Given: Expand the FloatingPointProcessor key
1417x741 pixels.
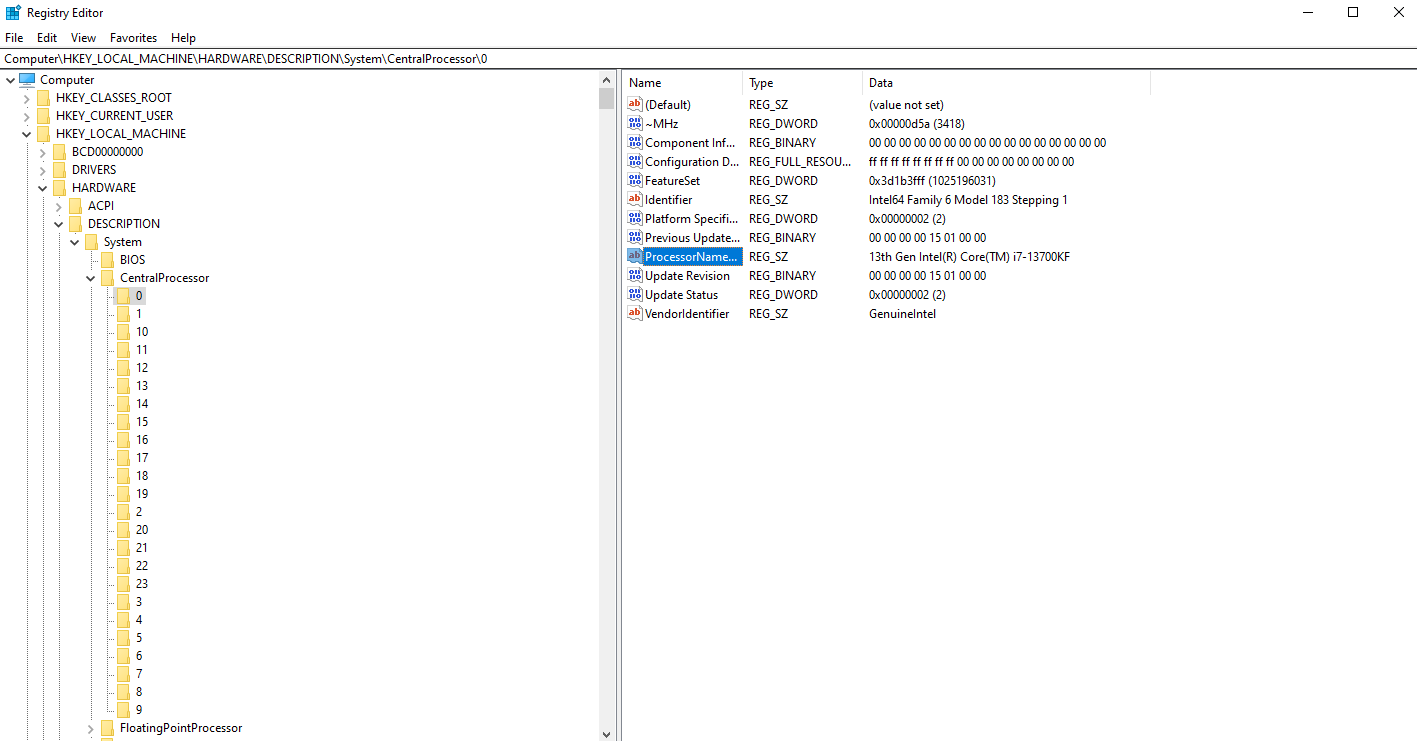Looking at the screenshot, I should pyautogui.click(x=91, y=728).
